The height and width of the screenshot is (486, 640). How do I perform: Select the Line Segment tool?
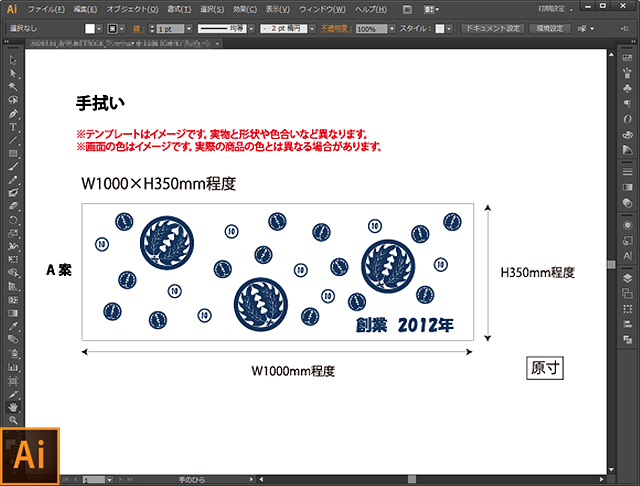(13, 140)
